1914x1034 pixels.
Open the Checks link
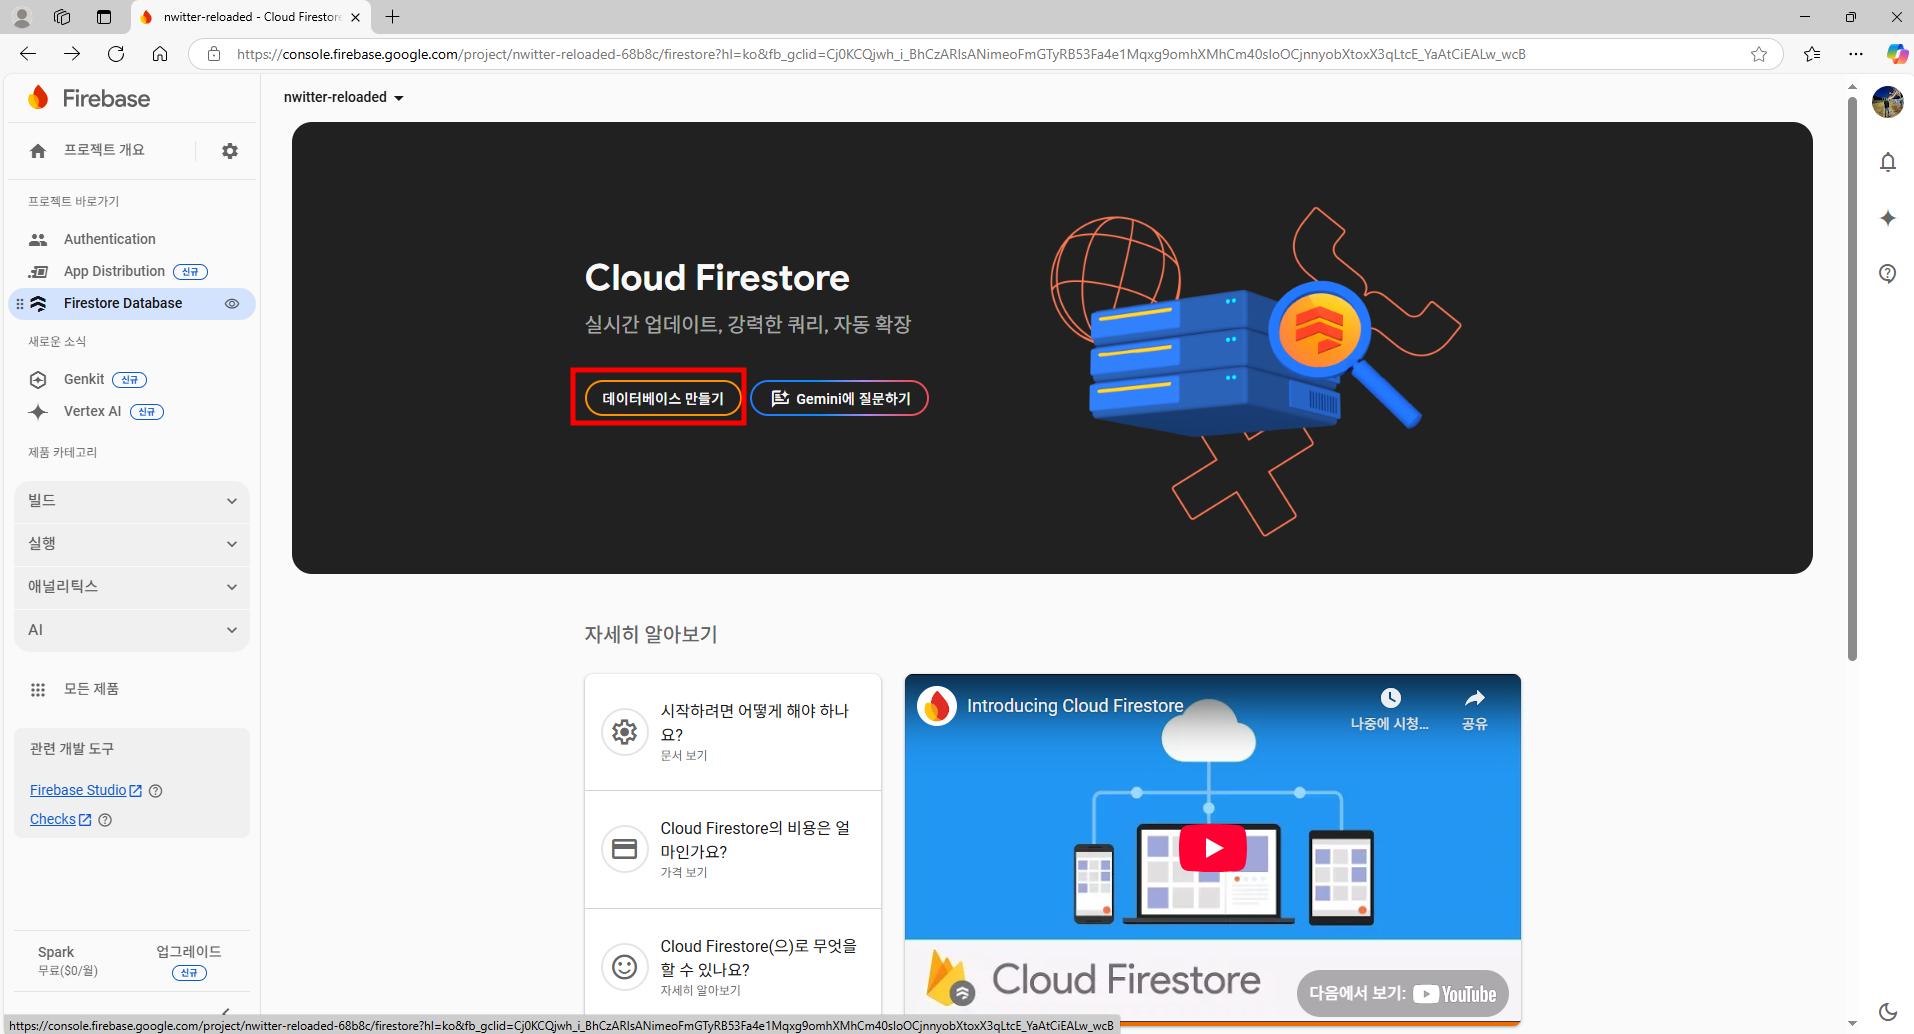(x=60, y=819)
